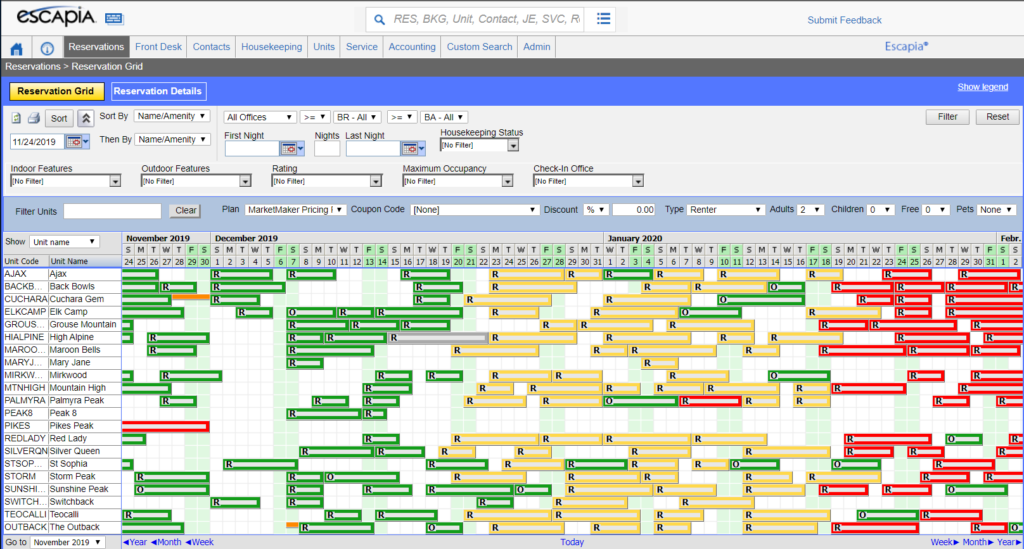Click the Nights input field
The height and width of the screenshot is (549, 1024).
point(327,149)
